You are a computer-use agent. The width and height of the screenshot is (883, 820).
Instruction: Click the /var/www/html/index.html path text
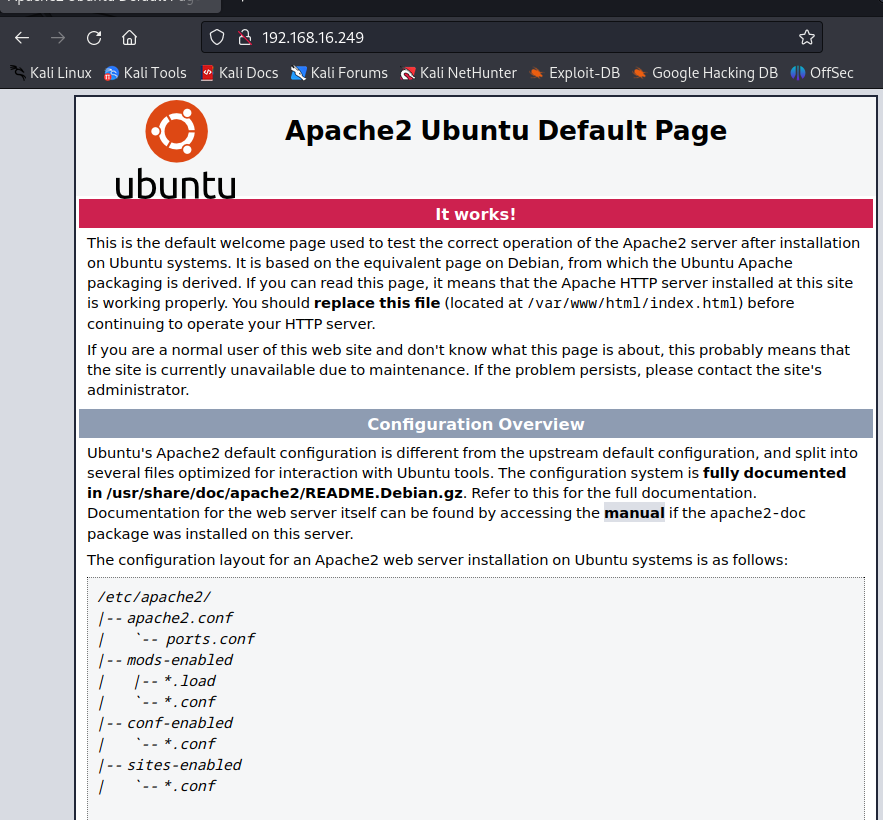[x=633, y=303]
